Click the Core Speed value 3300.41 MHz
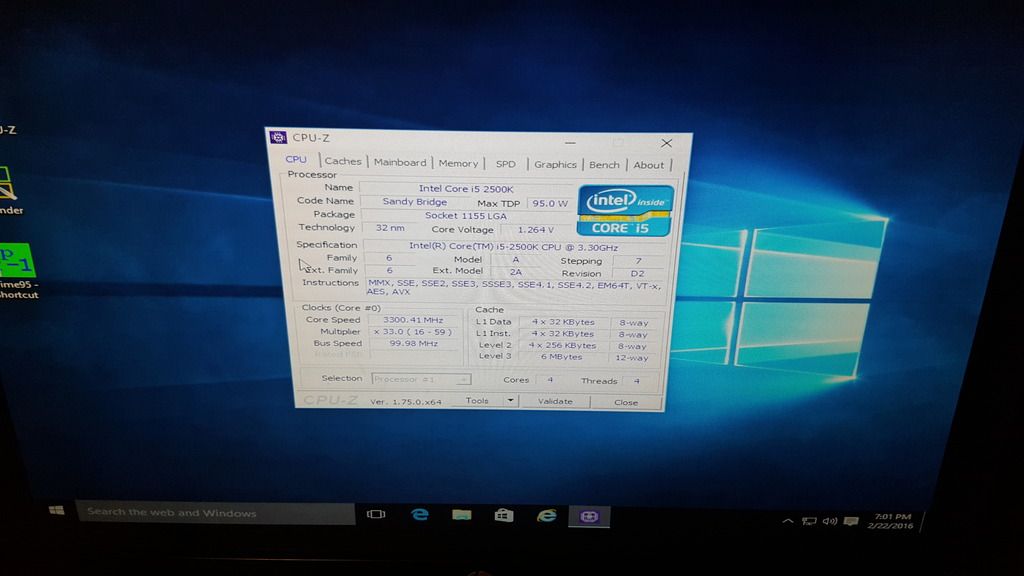Image resolution: width=1024 pixels, height=576 pixels. pos(413,320)
